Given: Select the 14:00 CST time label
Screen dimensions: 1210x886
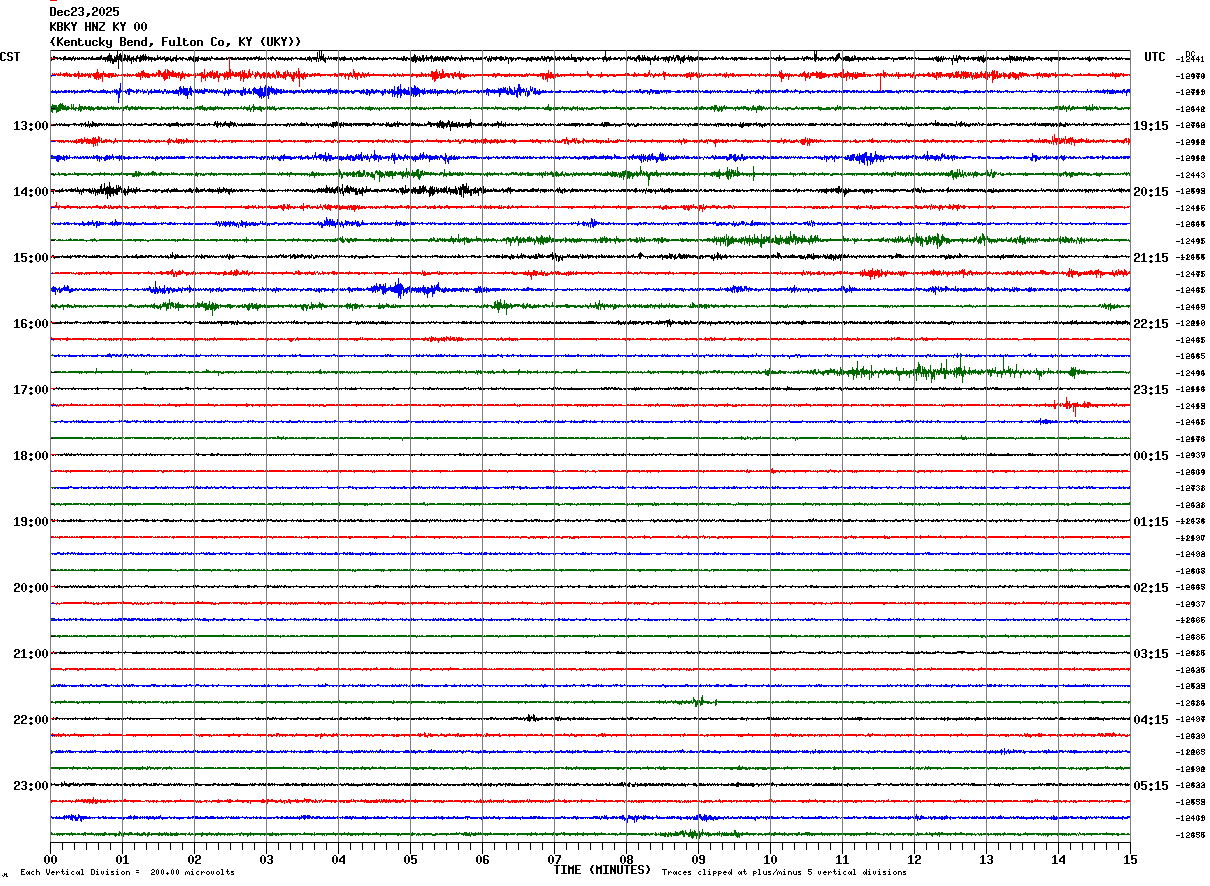Looking at the screenshot, I should (30, 192).
